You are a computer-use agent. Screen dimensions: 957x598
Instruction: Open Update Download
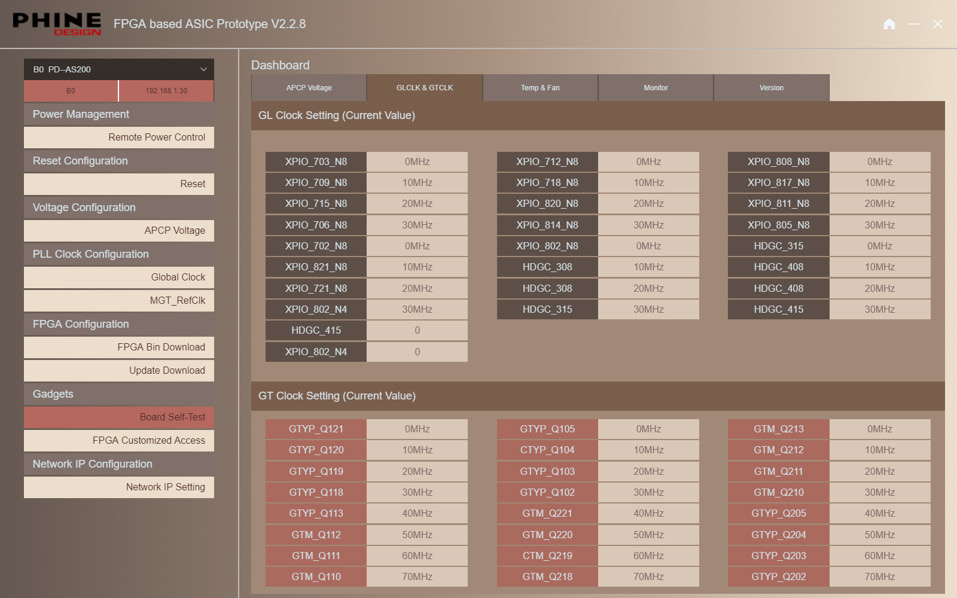click(119, 370)
